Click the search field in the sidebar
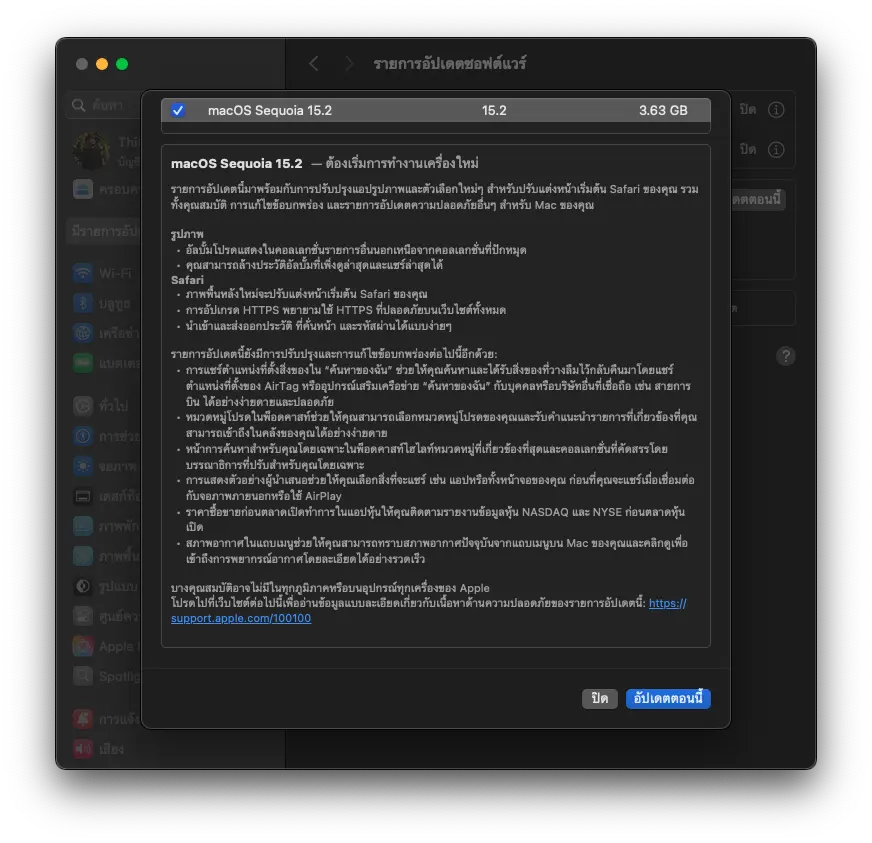The image size is (872, 843). (105, 105)
